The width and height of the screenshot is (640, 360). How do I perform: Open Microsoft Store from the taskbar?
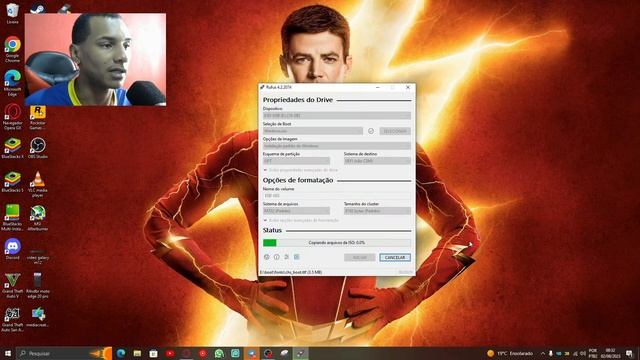coord(153,353)
